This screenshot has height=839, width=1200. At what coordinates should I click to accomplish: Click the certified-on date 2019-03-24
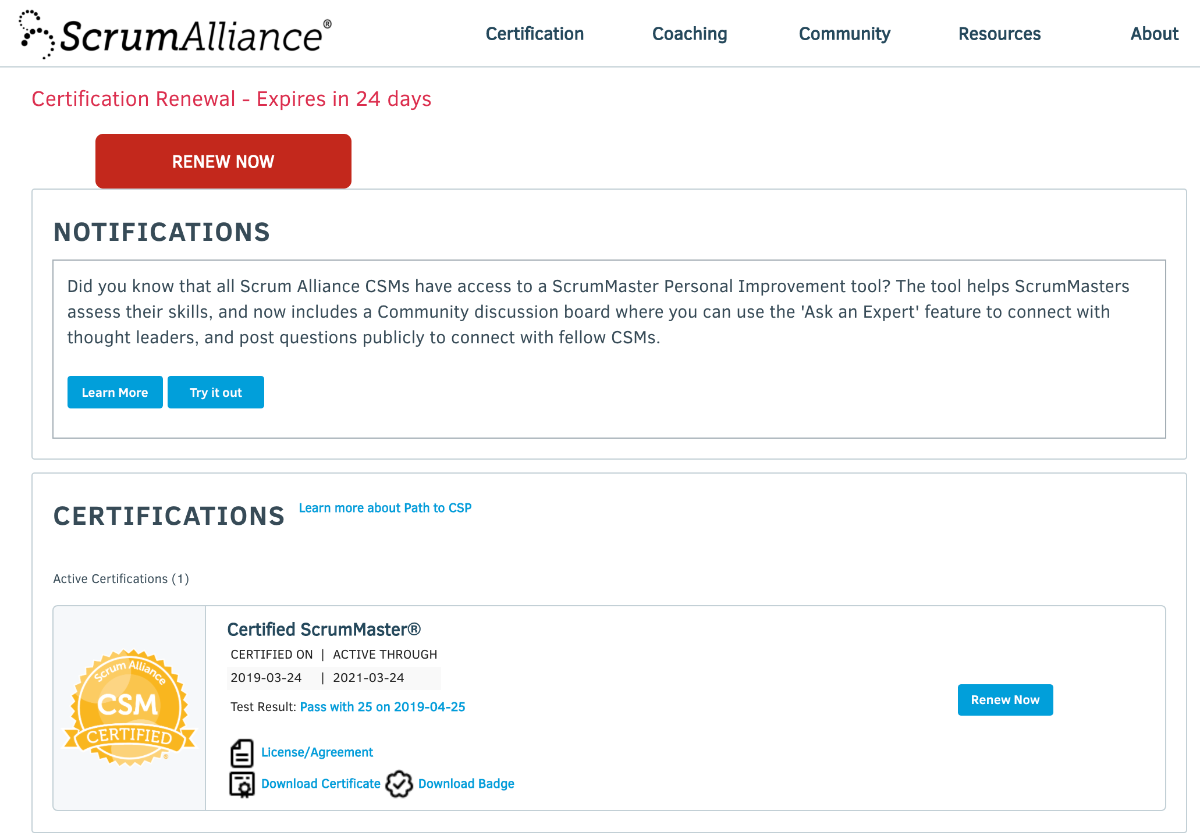point(266,678)
